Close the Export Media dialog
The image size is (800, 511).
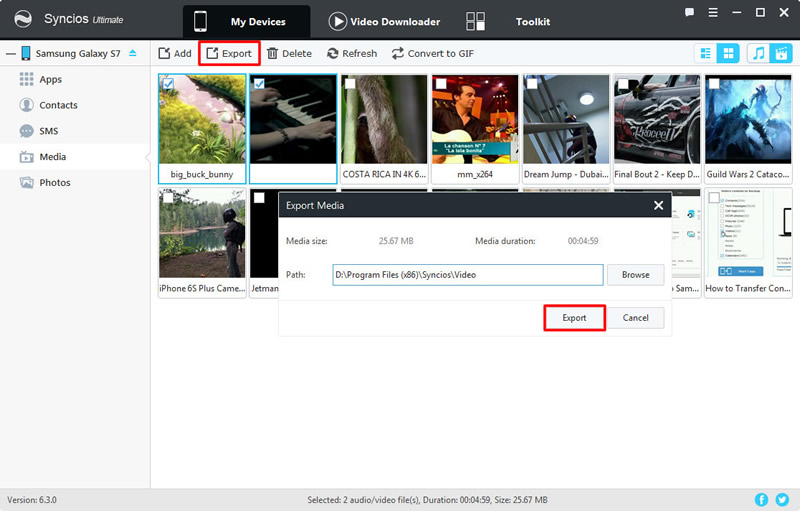pyautogui.click(x=658, y=206)
